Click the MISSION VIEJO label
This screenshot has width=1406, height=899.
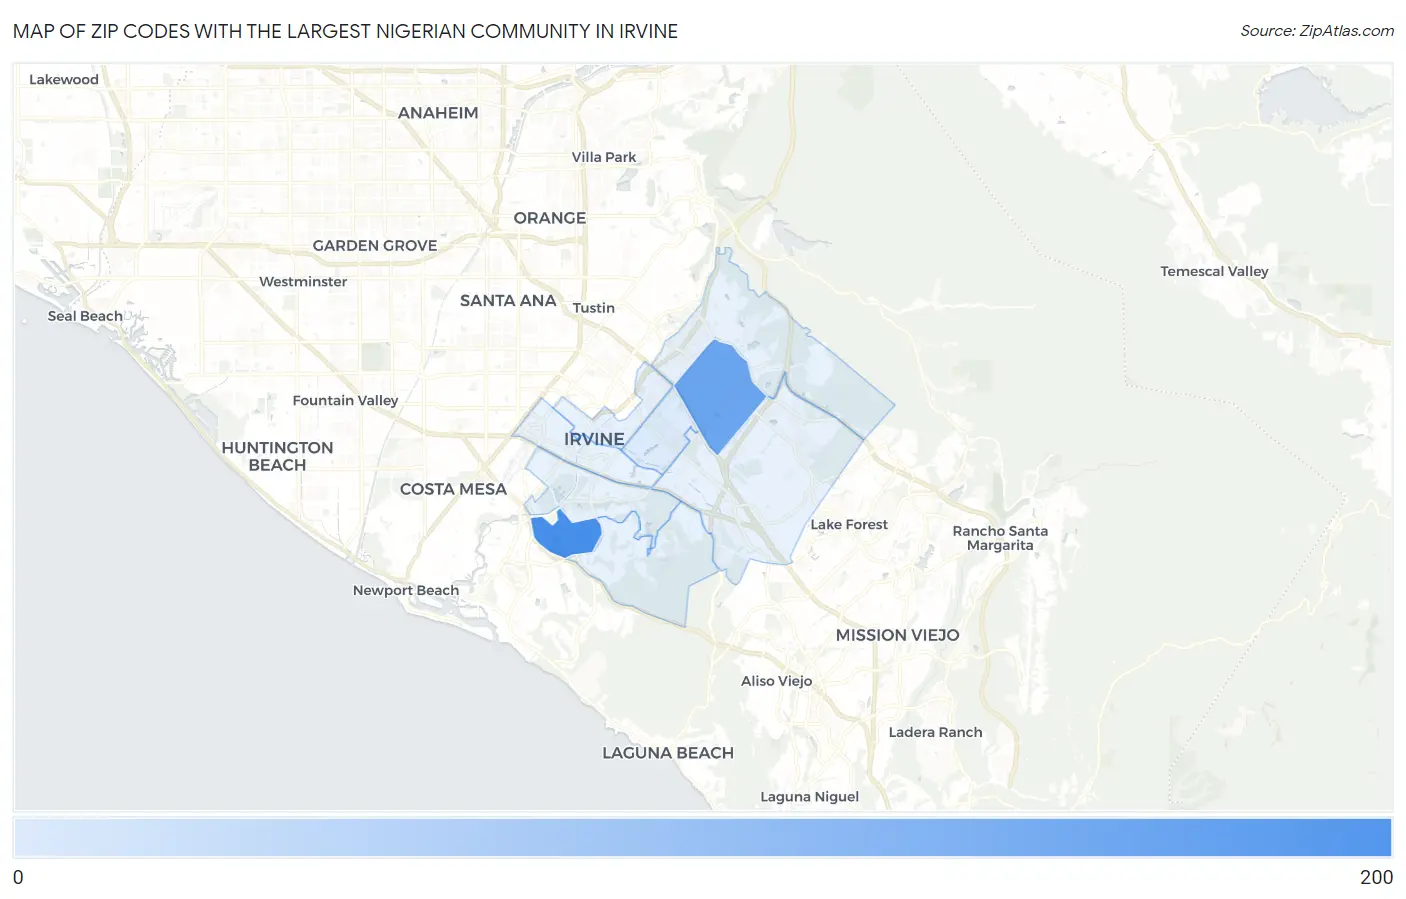pos(898,635)
